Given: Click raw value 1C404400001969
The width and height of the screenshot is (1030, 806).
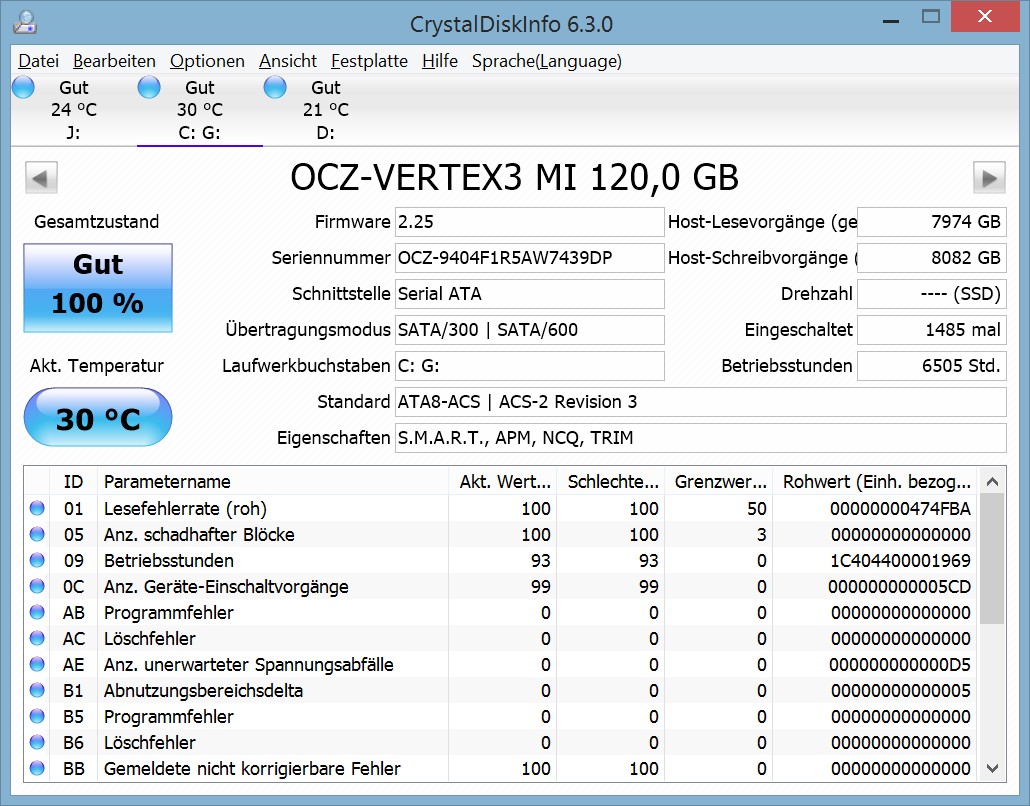Looking at the screenshot, I should (x=900, y=561).
